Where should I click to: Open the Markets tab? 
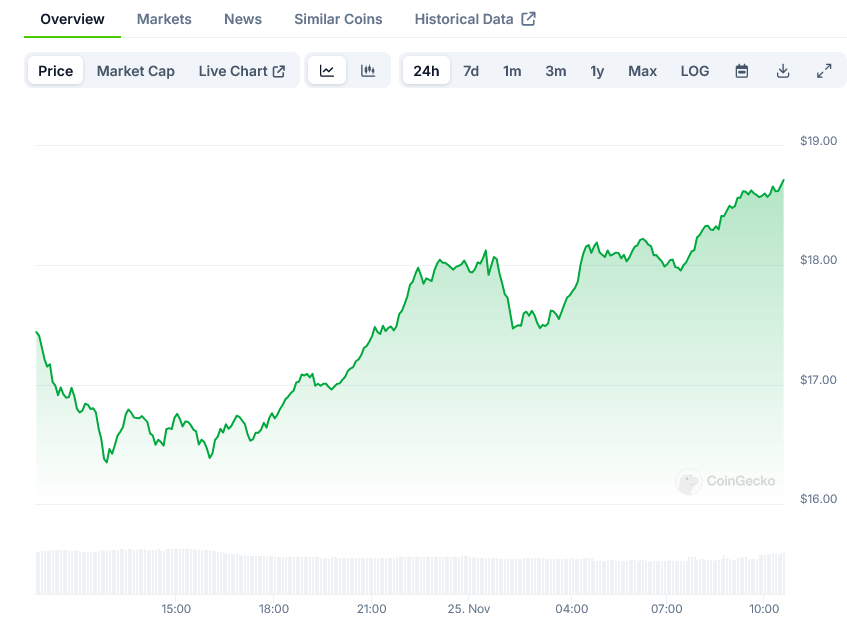coord(164,19)
